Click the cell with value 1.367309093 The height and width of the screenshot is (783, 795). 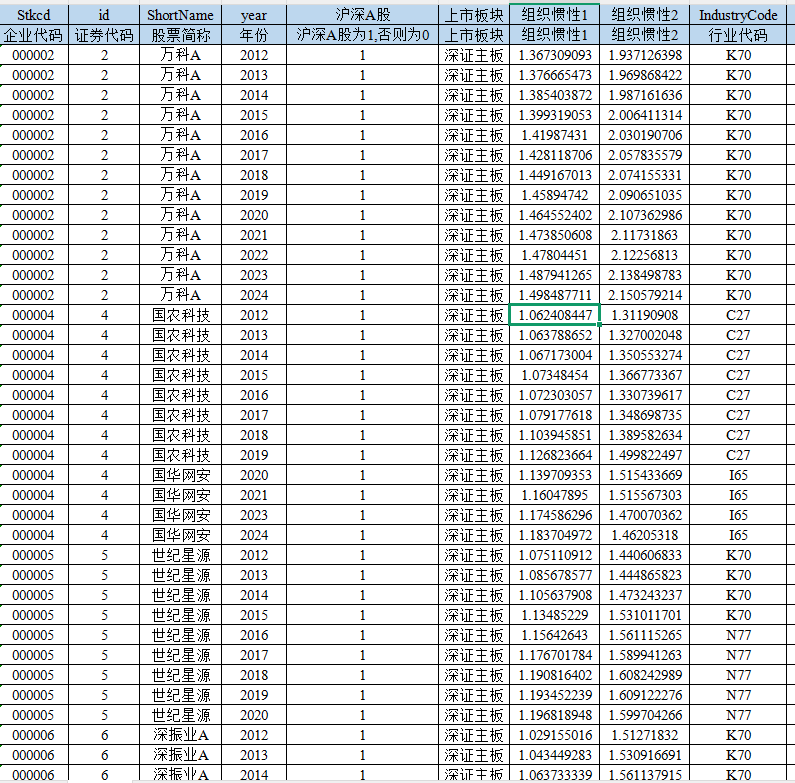tap(555, 55)
